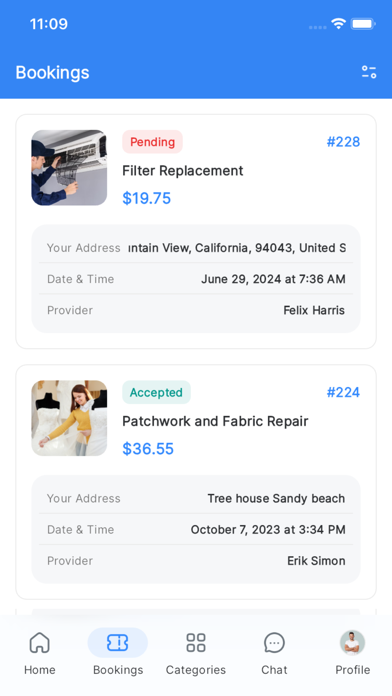Tap the Home icon in bottom bar
The image size is (392, 696).
tap(40, 643)
